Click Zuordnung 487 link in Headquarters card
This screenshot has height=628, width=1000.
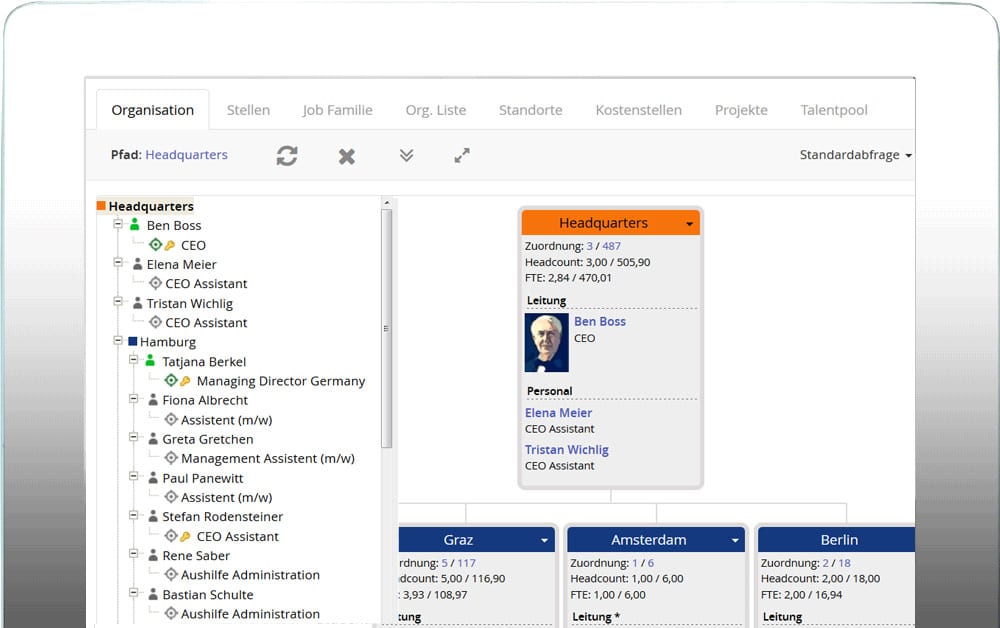coord(612,245)
